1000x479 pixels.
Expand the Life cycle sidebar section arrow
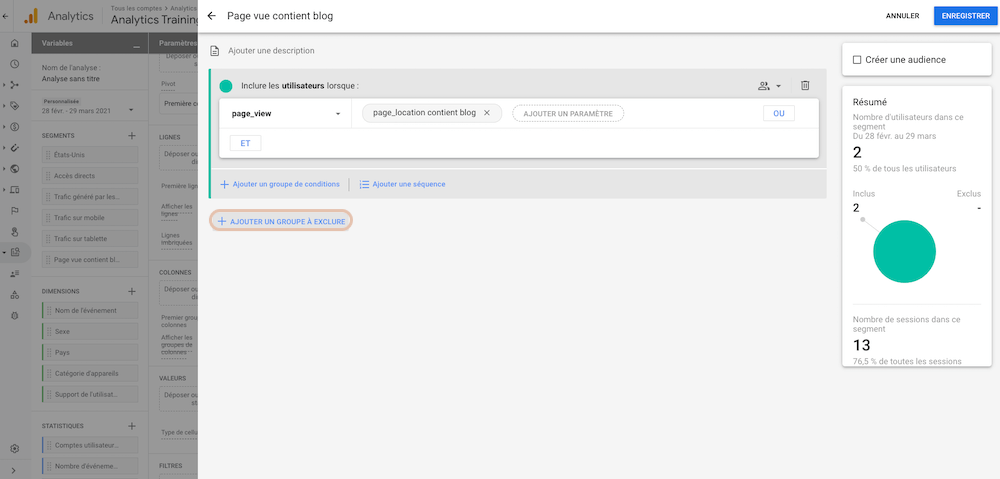4,85
